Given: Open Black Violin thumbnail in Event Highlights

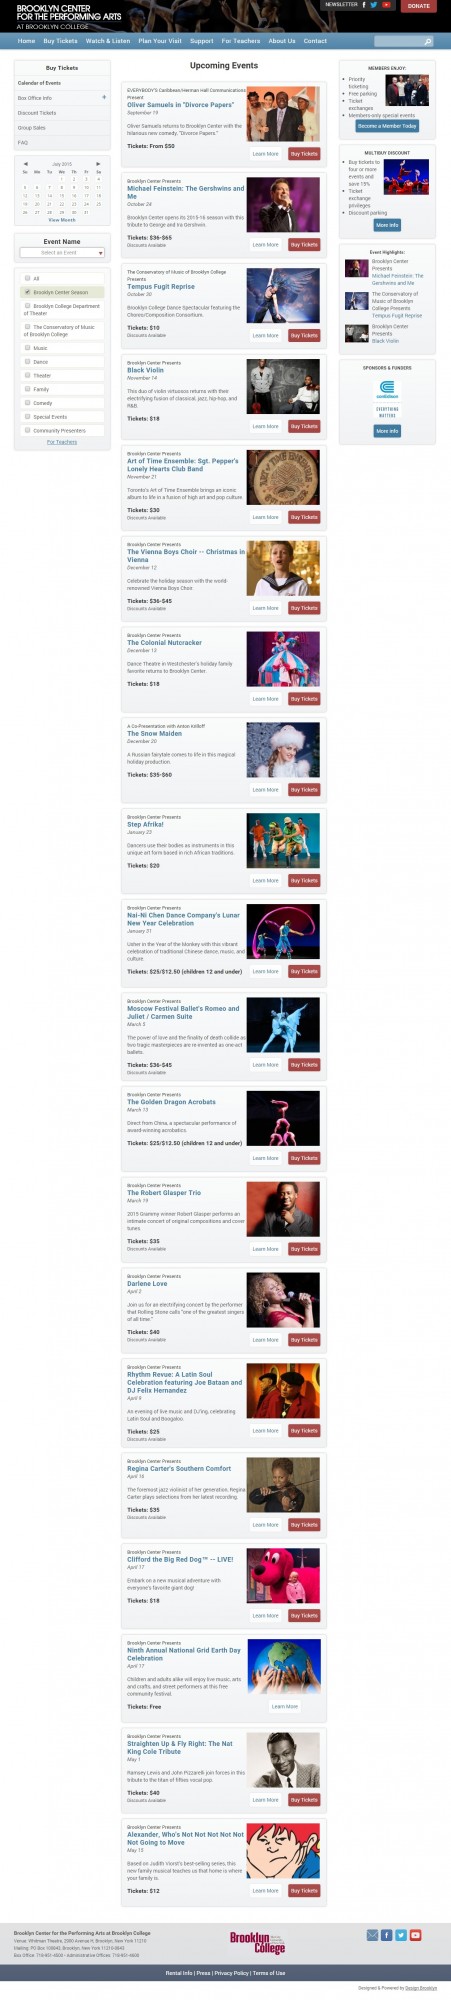Looking at the screenshot, I should (357, 334).
